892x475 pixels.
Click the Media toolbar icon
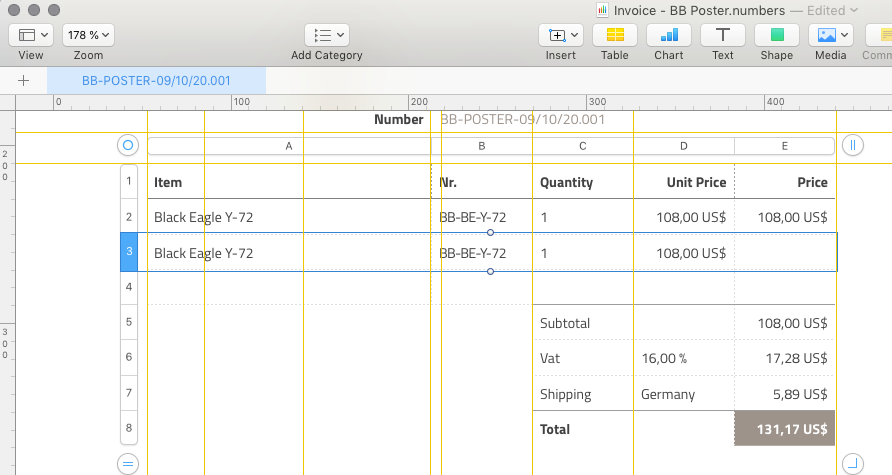[x=830, y=35]
